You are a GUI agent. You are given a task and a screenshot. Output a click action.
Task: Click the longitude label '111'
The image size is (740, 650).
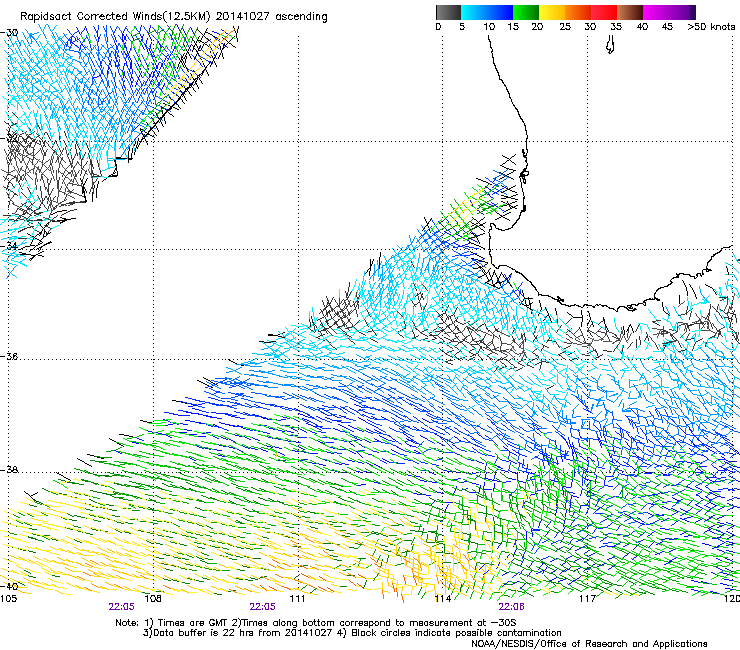click(298, 599)
